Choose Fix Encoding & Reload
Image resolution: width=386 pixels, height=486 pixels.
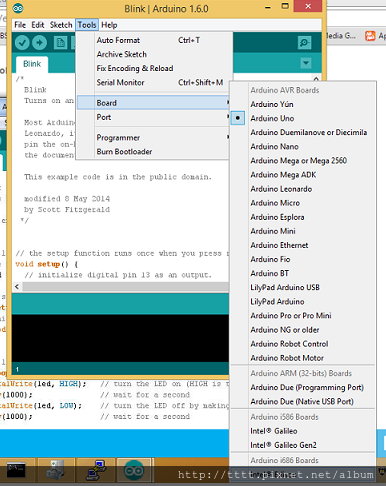click(153, 68)
